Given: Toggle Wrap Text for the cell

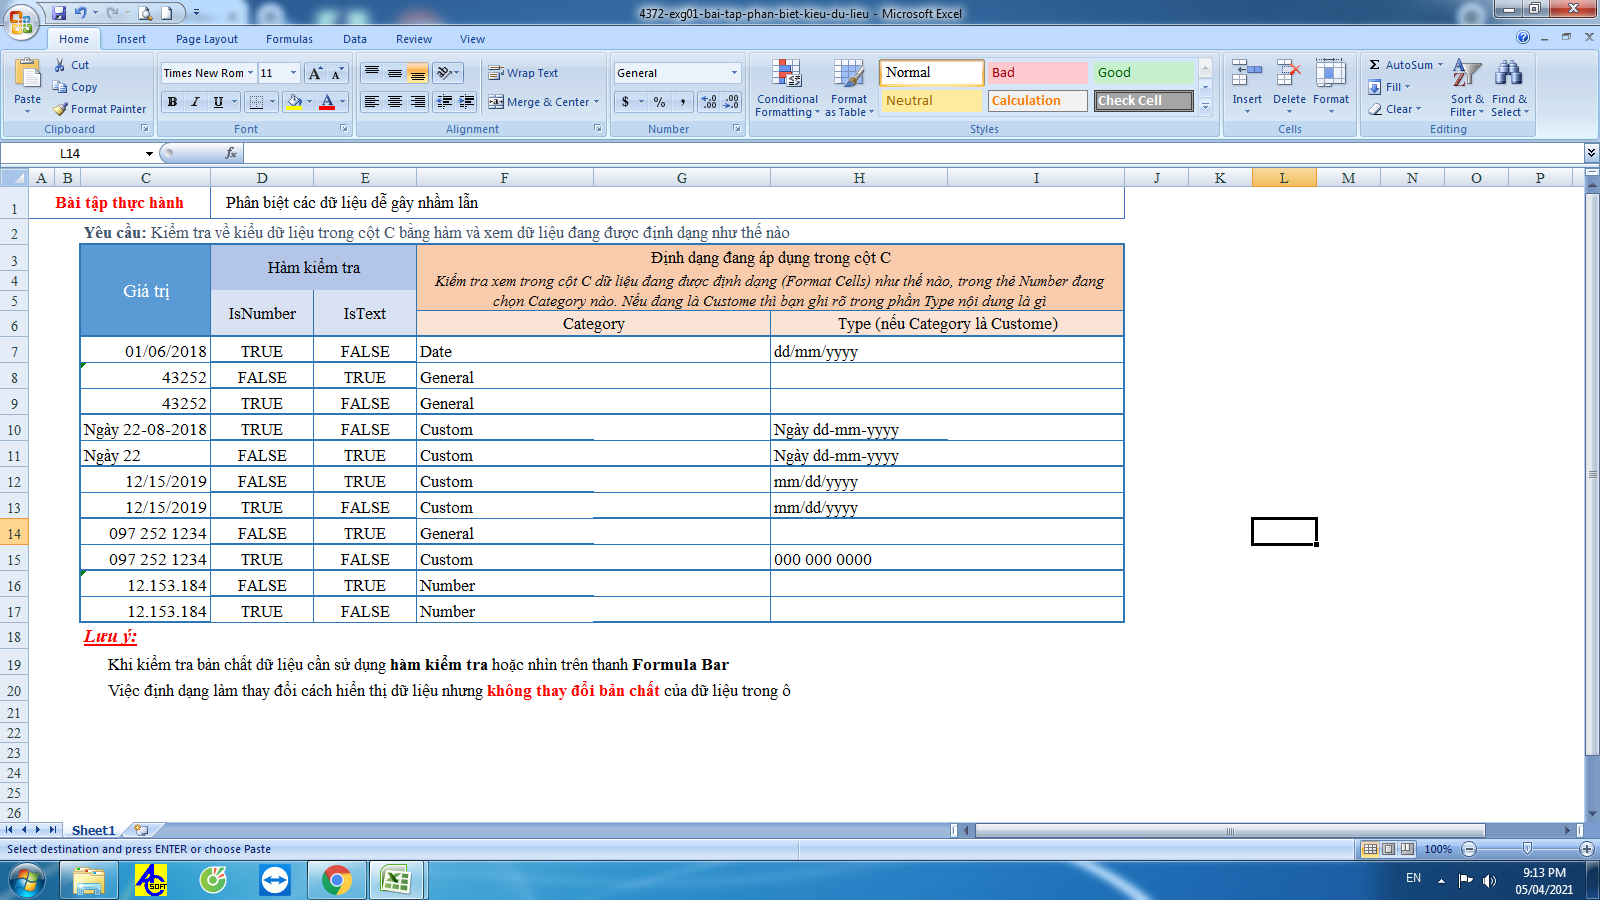Looking at the screenshot, I should click(x=523, y=73).
